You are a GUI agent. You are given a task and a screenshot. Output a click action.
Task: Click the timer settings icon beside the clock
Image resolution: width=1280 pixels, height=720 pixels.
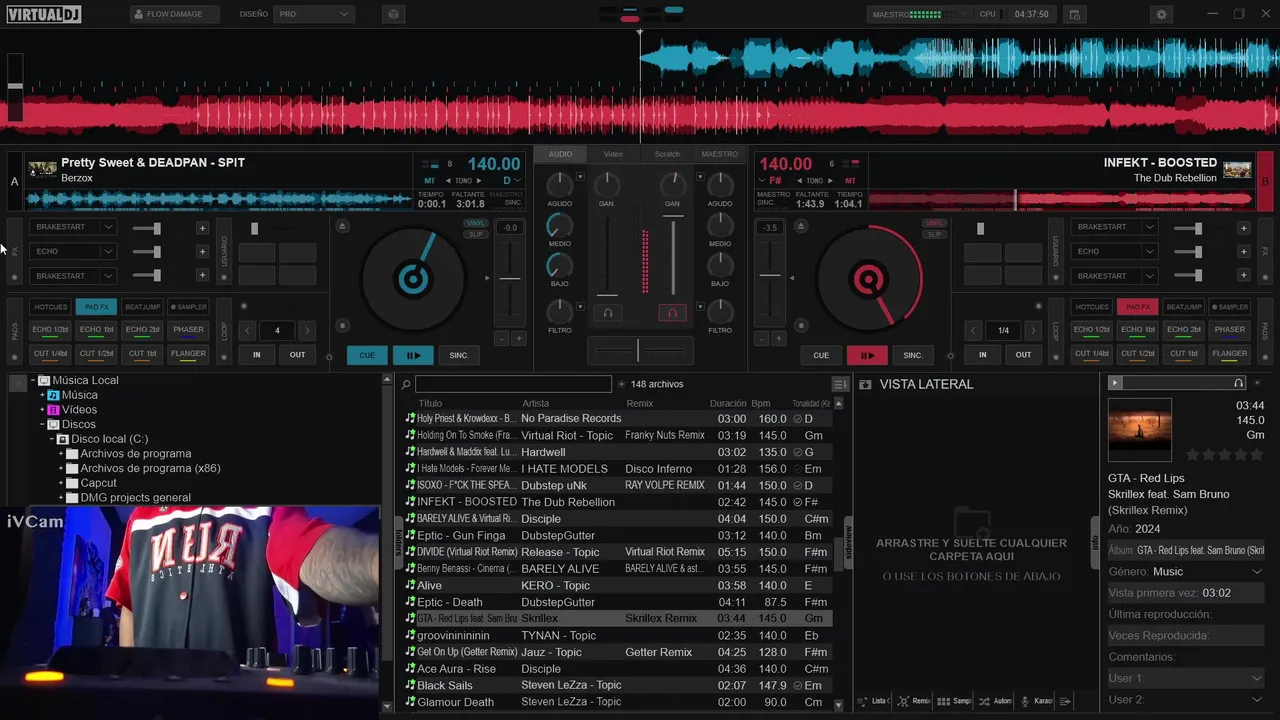[x=1074, y=14]
